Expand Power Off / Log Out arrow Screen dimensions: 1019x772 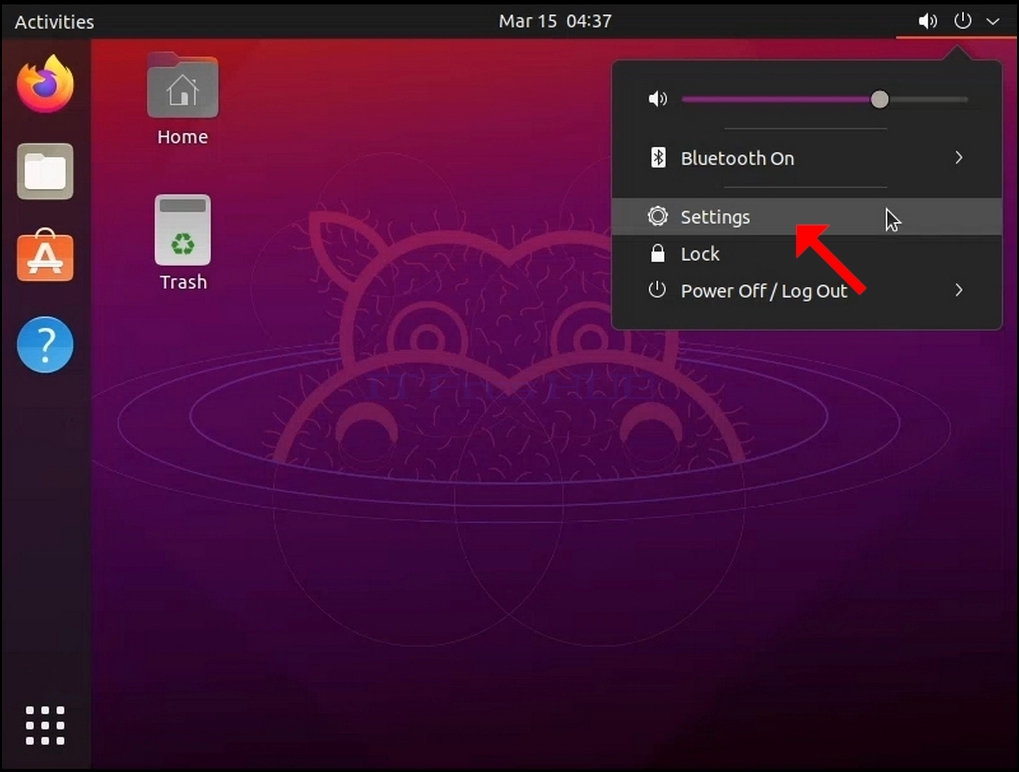tap(959, 290)
